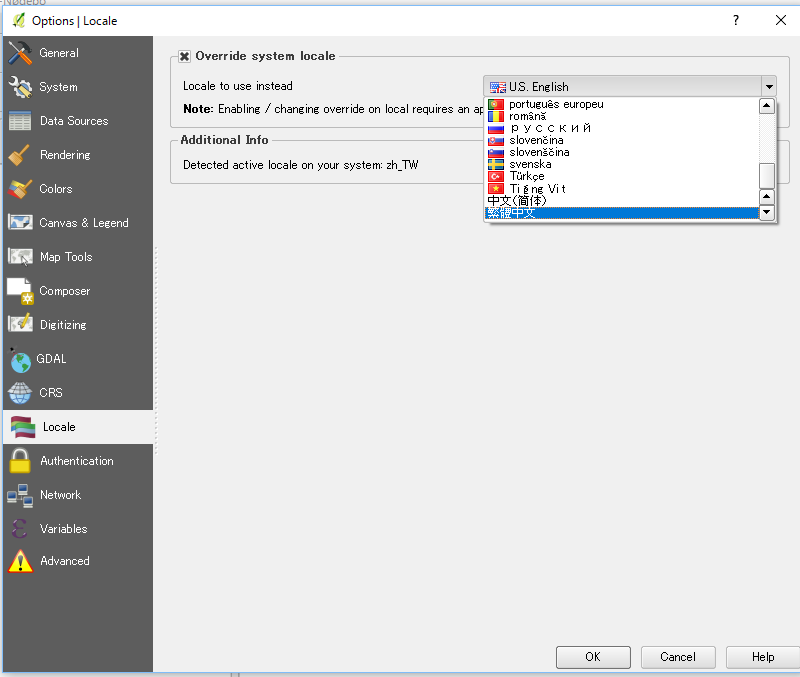Go to the CRS options page
This screenshot has height=677, width=800.
tap(78, 393)
